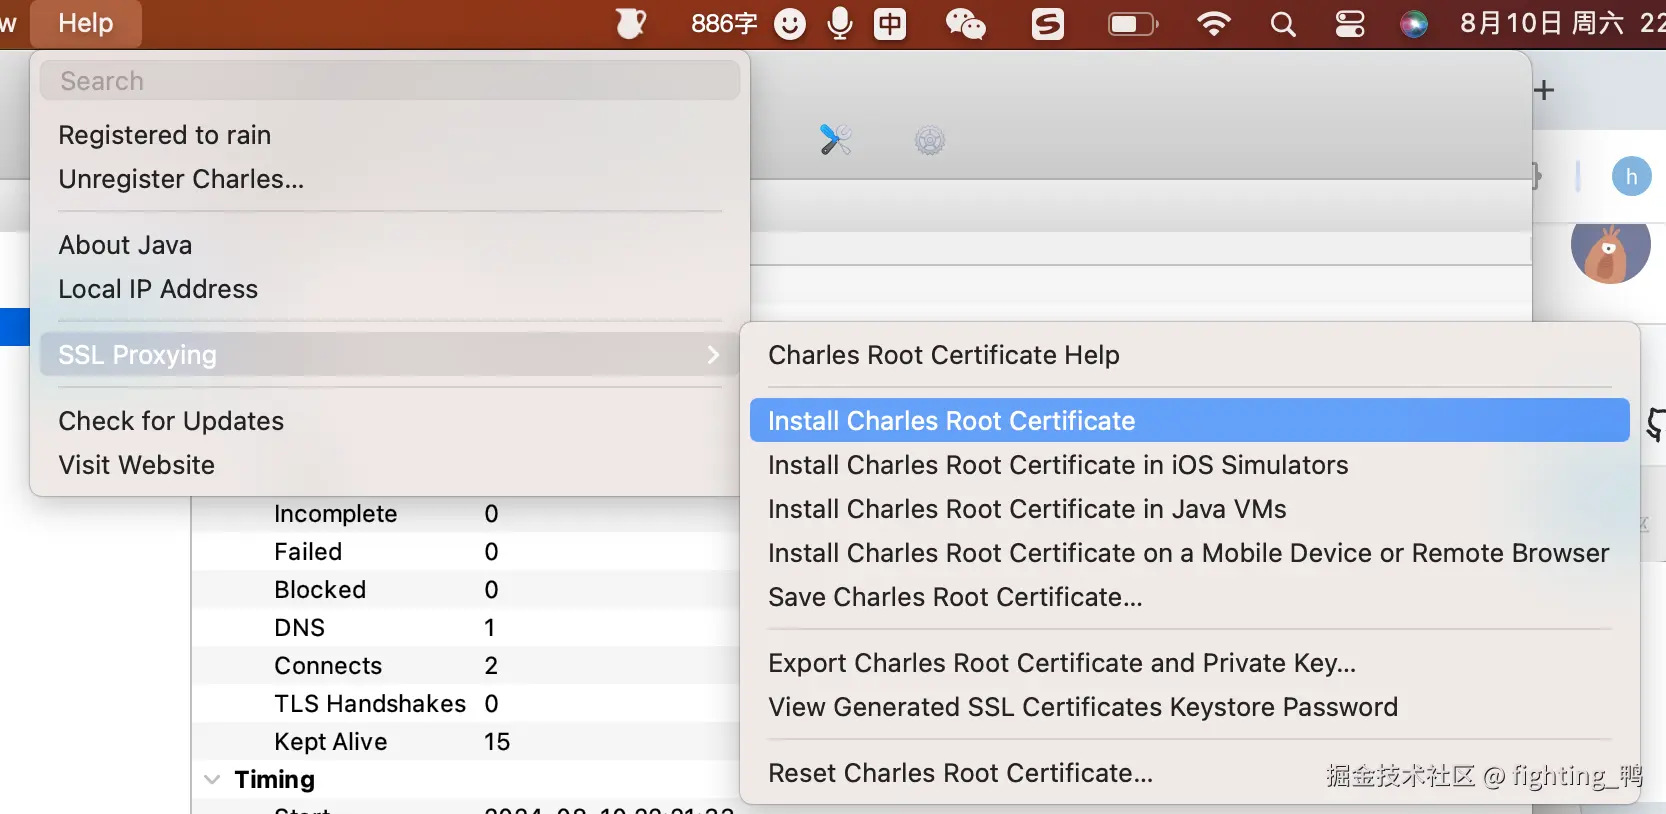
Task: Install certificate on Mobile Device or Remote Browser
Action: click(1190, 553)
